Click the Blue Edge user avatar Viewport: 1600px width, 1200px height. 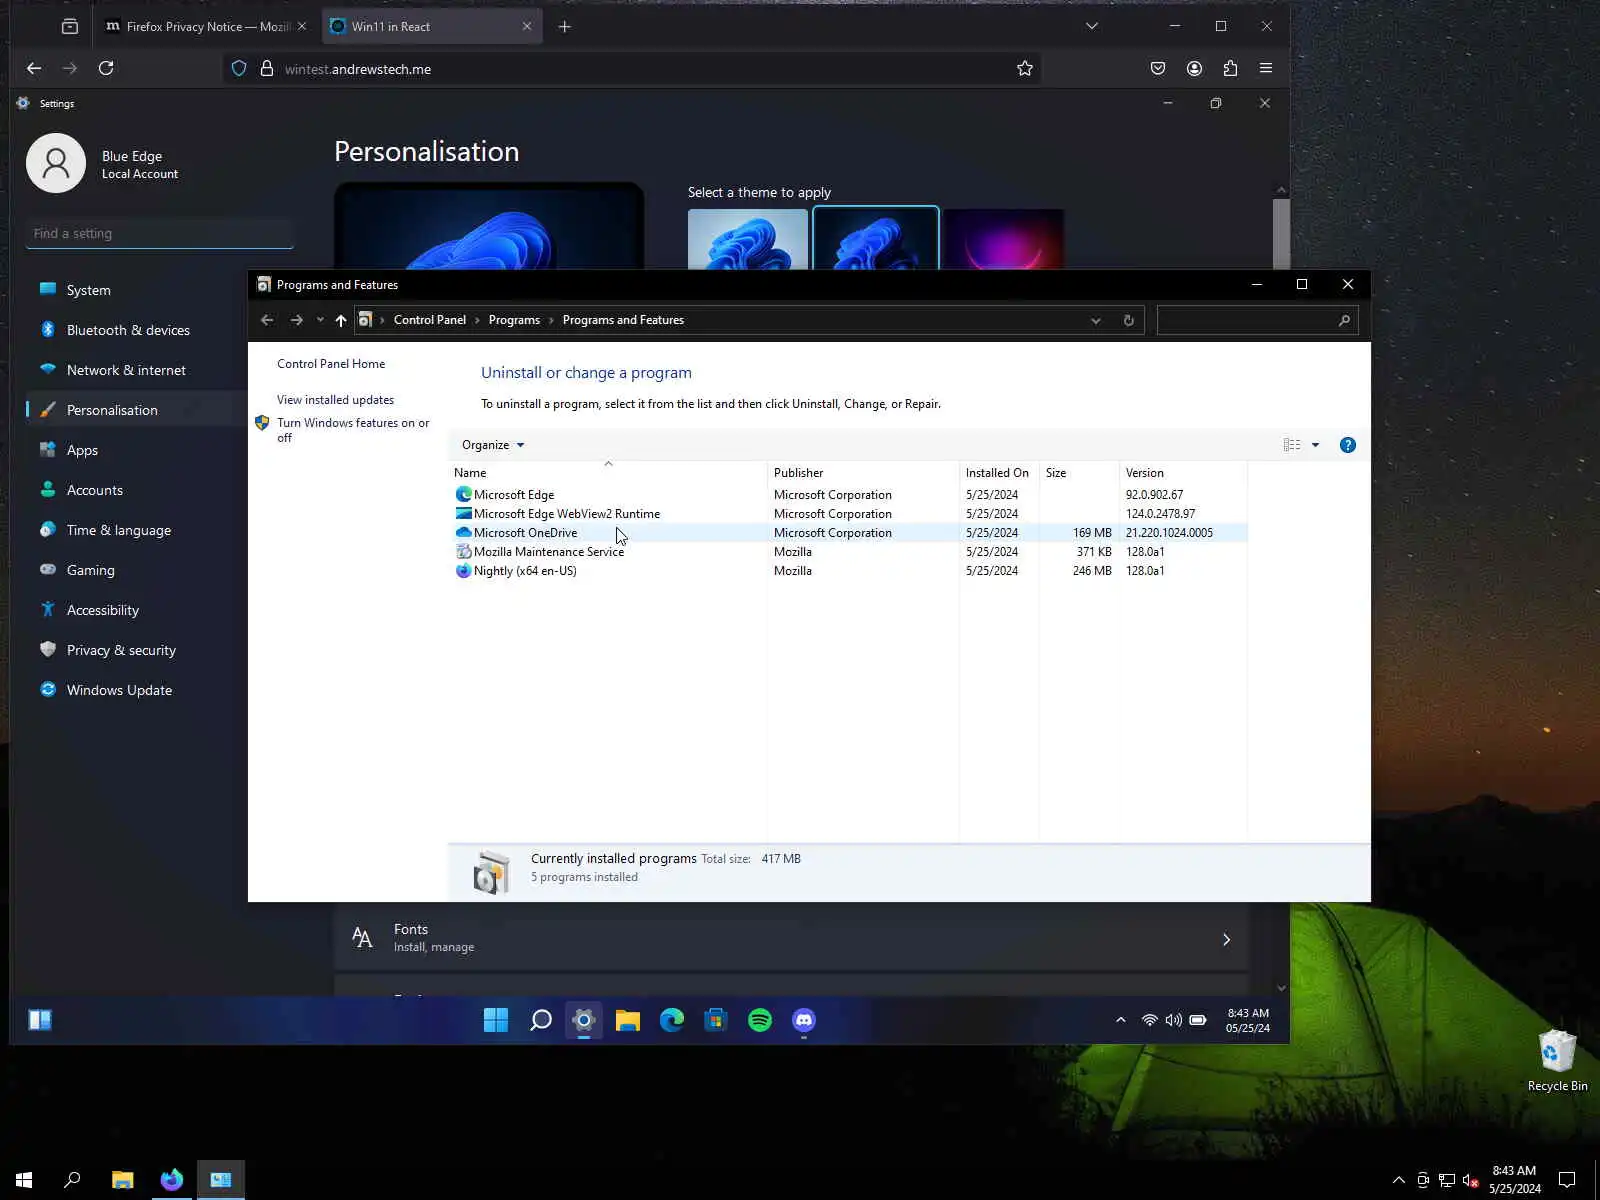pyautogui.click(x=56, y=163)
